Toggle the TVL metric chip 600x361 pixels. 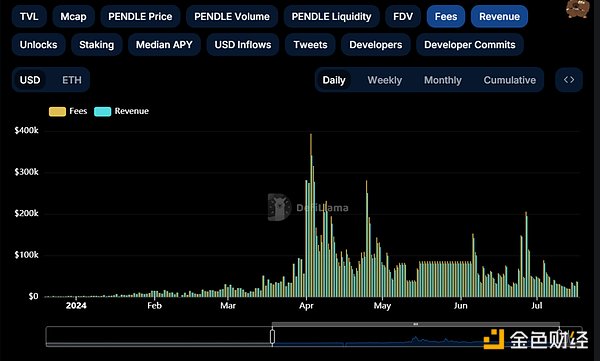tap(29, 16)
